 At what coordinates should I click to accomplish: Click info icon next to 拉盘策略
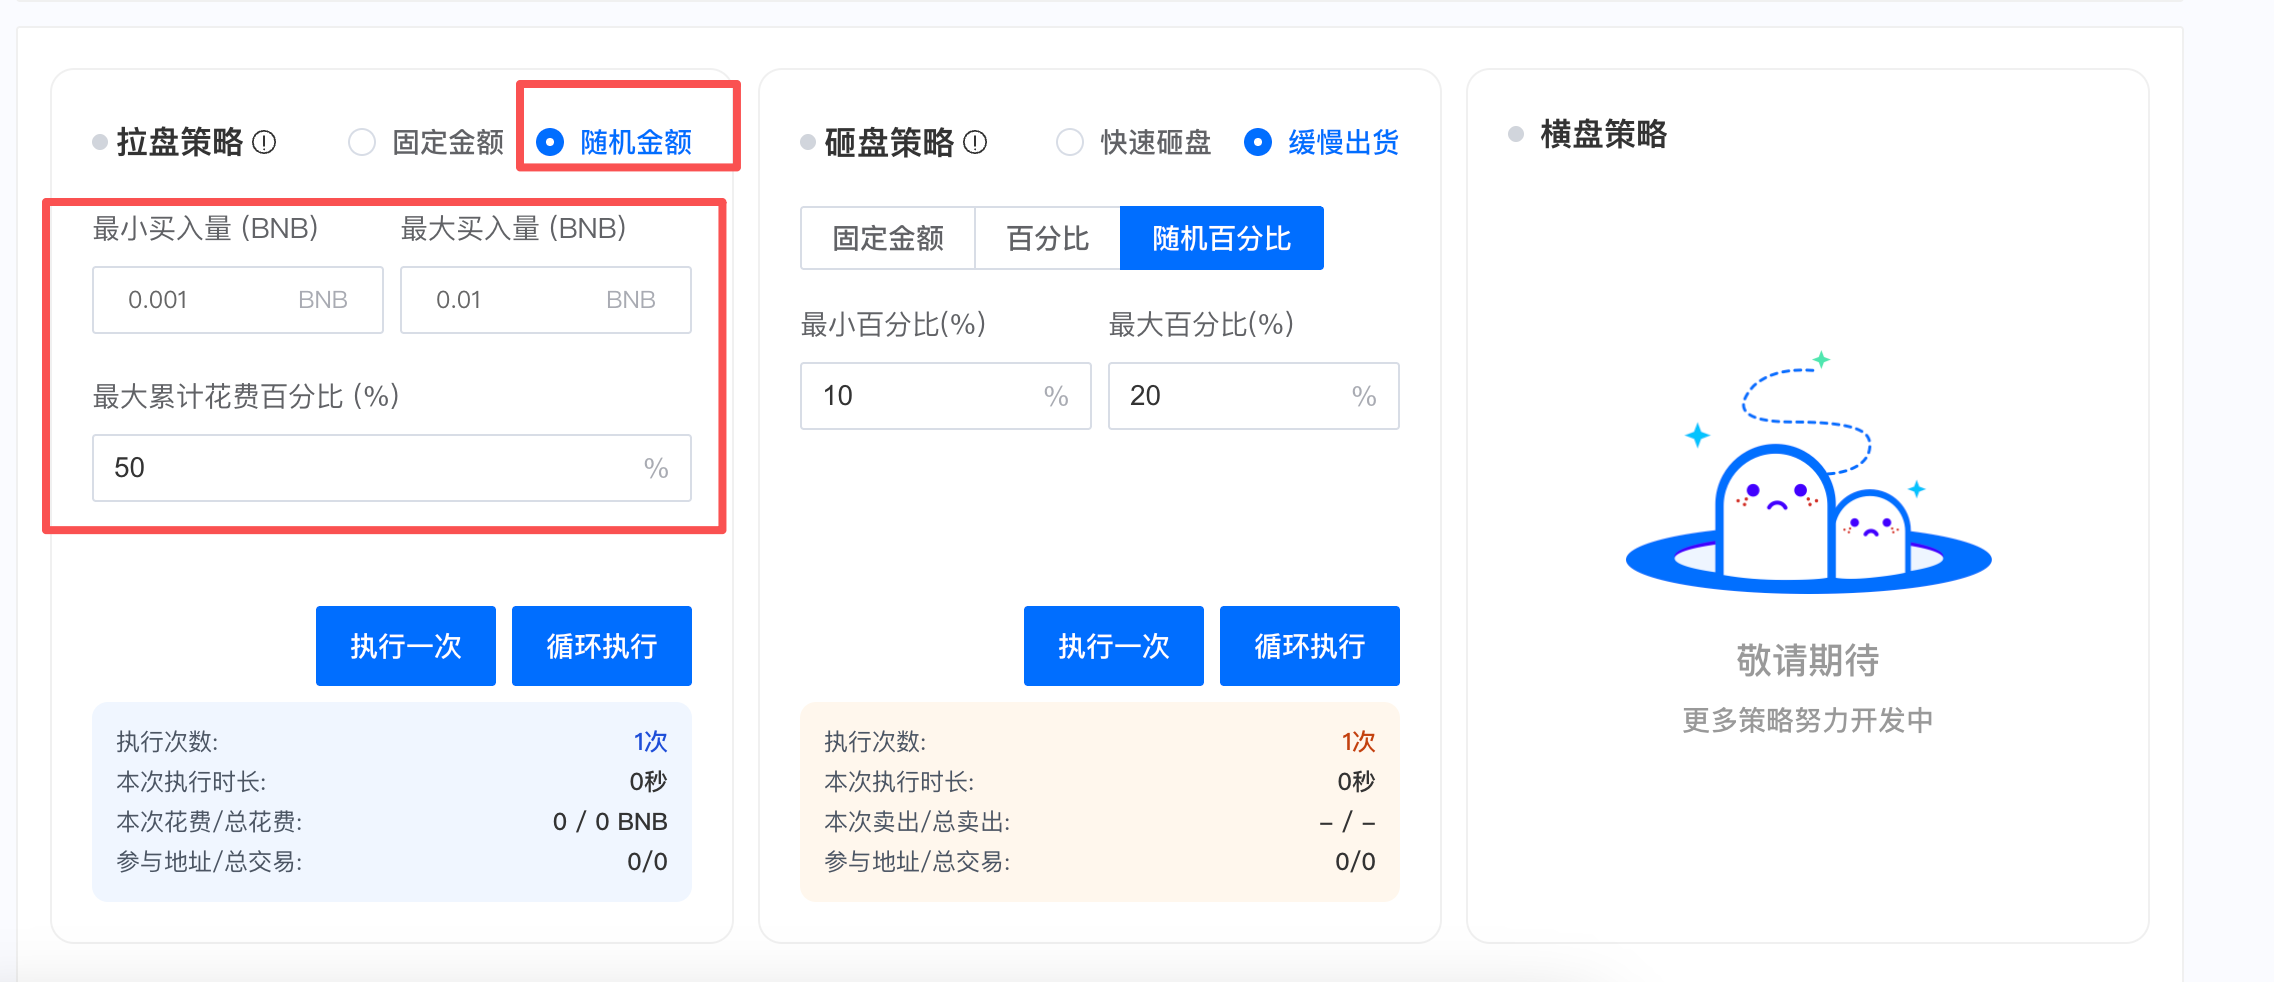264,142
